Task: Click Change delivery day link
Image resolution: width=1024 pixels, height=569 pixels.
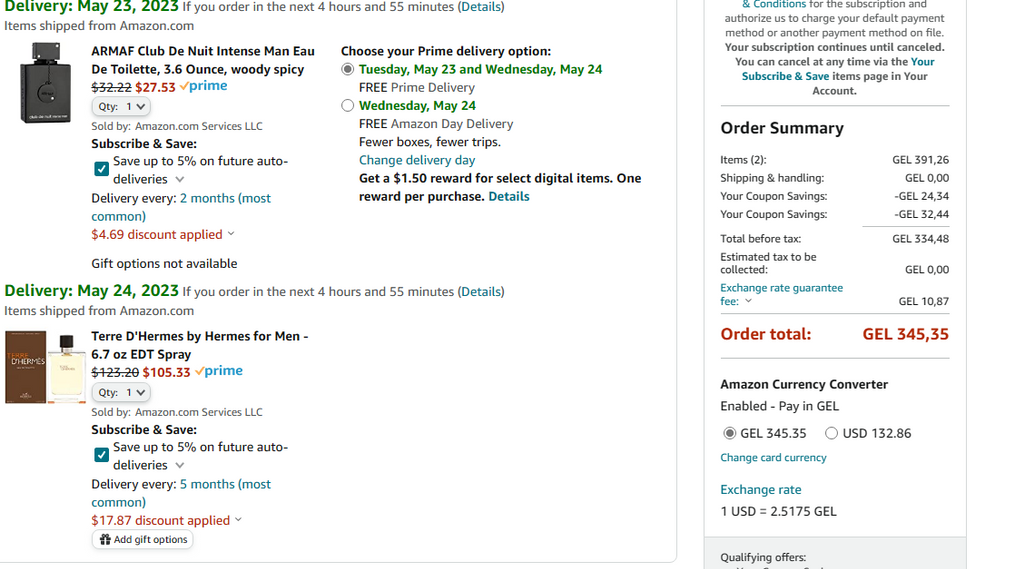Action: click(x=417, y=160)
